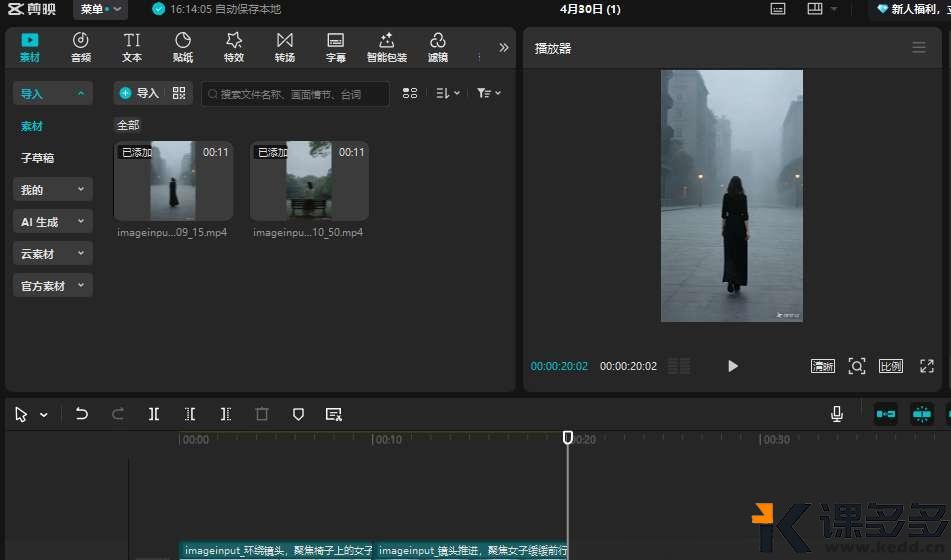Click the microphone record voiceover icon

(837, 414)
